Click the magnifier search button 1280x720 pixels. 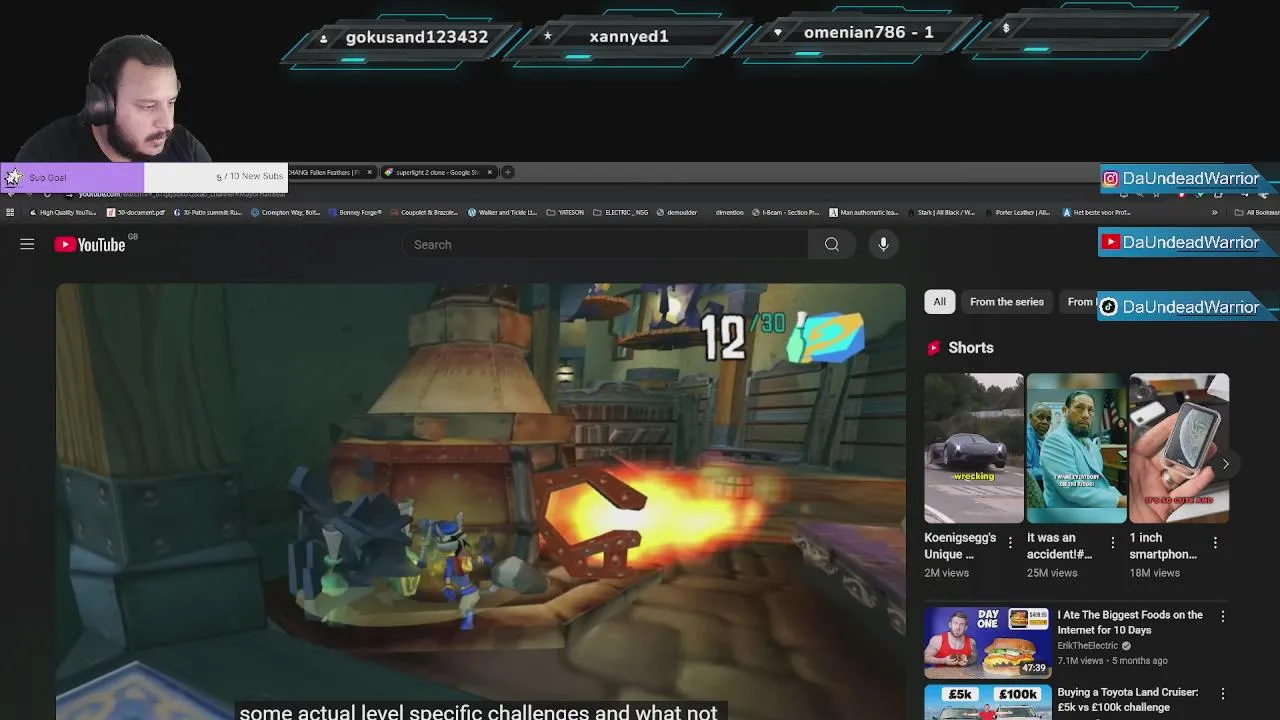tap(832, 244)
